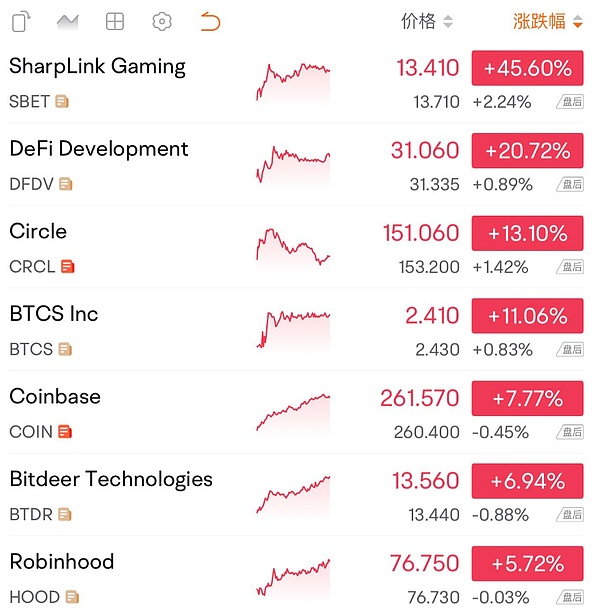Toggle Coinbase +7.77% change display badge
The image size is (600, 614).
coord(527,398)
